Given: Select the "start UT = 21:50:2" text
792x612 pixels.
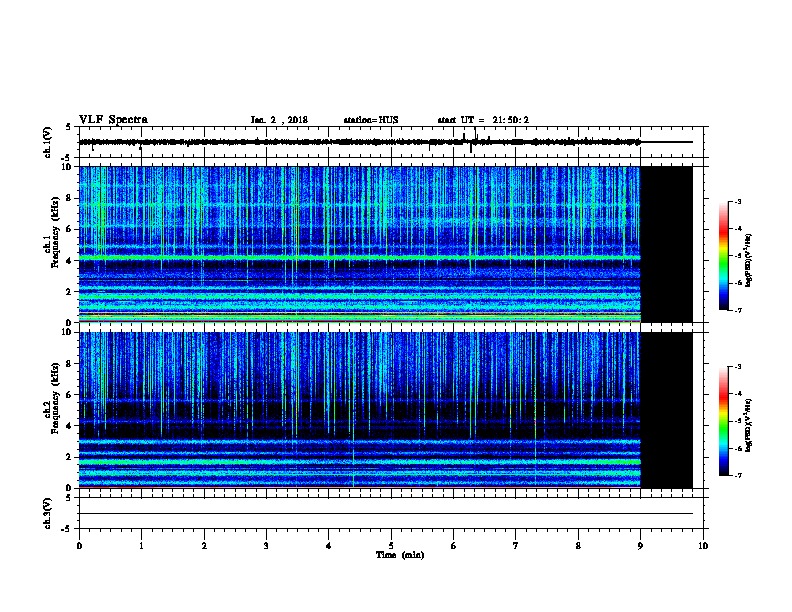Looking at the screenshot, I should click(x=483, y=120).
